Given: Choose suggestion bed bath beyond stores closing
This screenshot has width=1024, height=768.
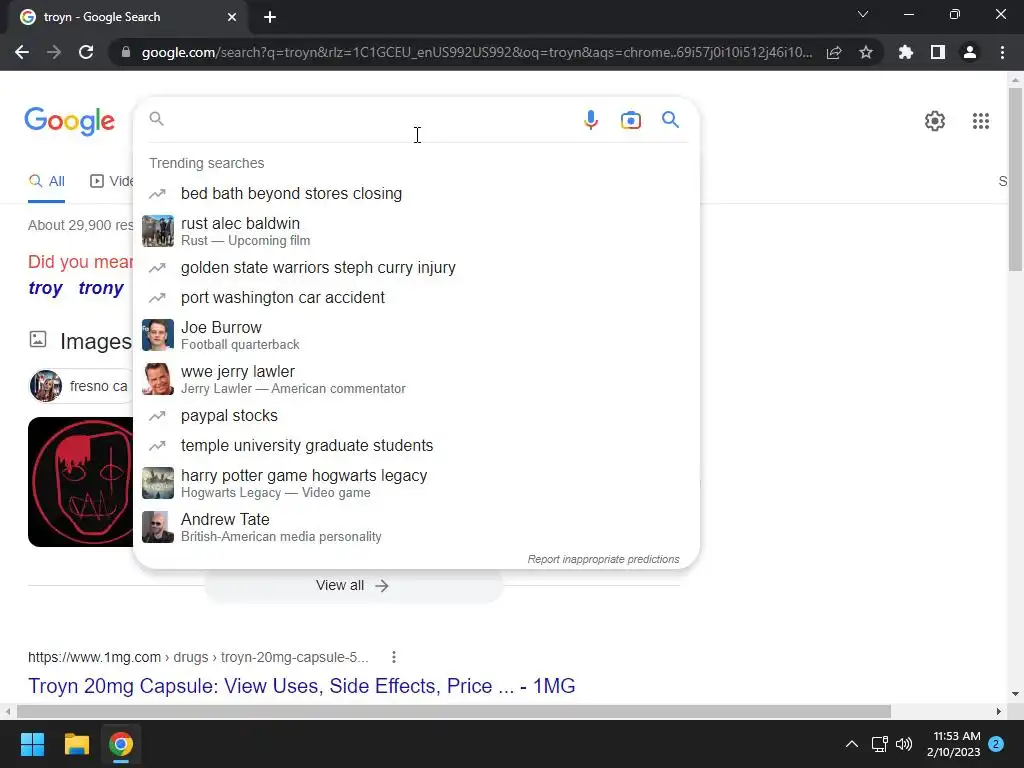Looking at the screenshot, I should coord(416,193).
